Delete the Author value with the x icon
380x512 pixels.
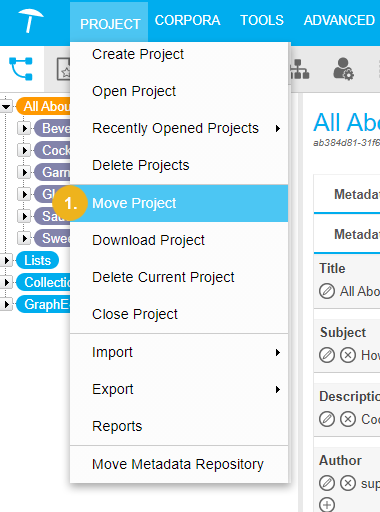point(348,483)
